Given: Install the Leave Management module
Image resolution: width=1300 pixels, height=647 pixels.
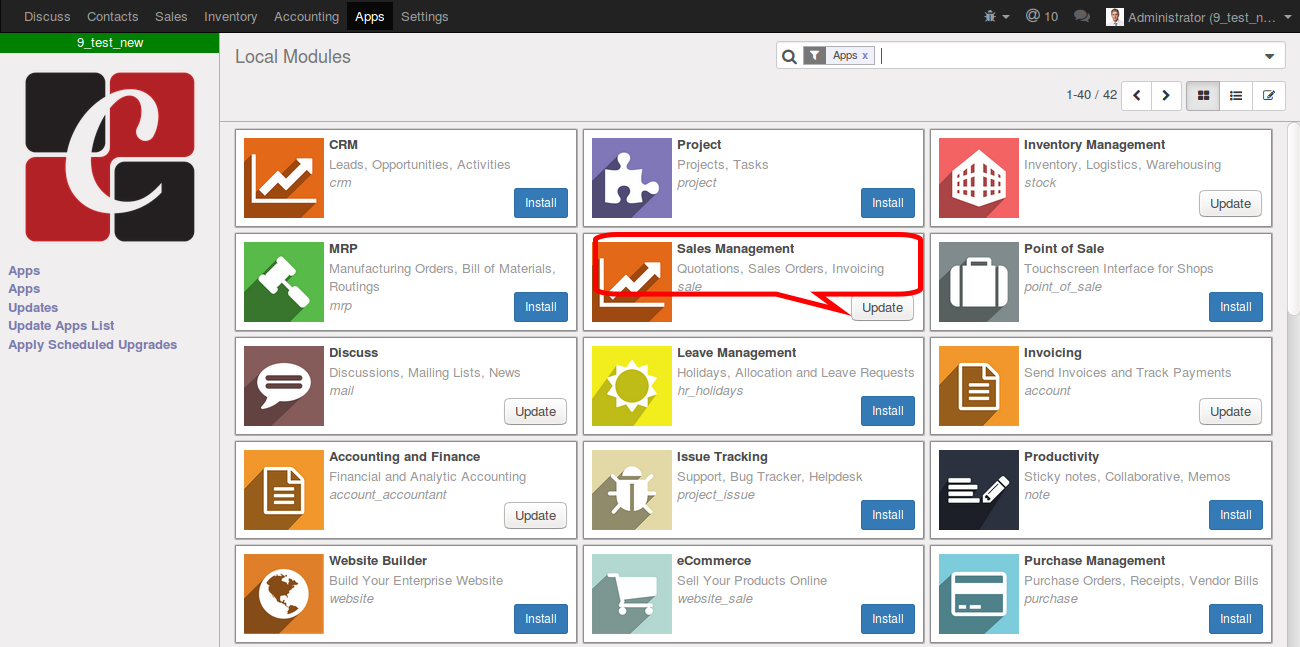Looking at the screenshot, I should [x=888, y=411].
